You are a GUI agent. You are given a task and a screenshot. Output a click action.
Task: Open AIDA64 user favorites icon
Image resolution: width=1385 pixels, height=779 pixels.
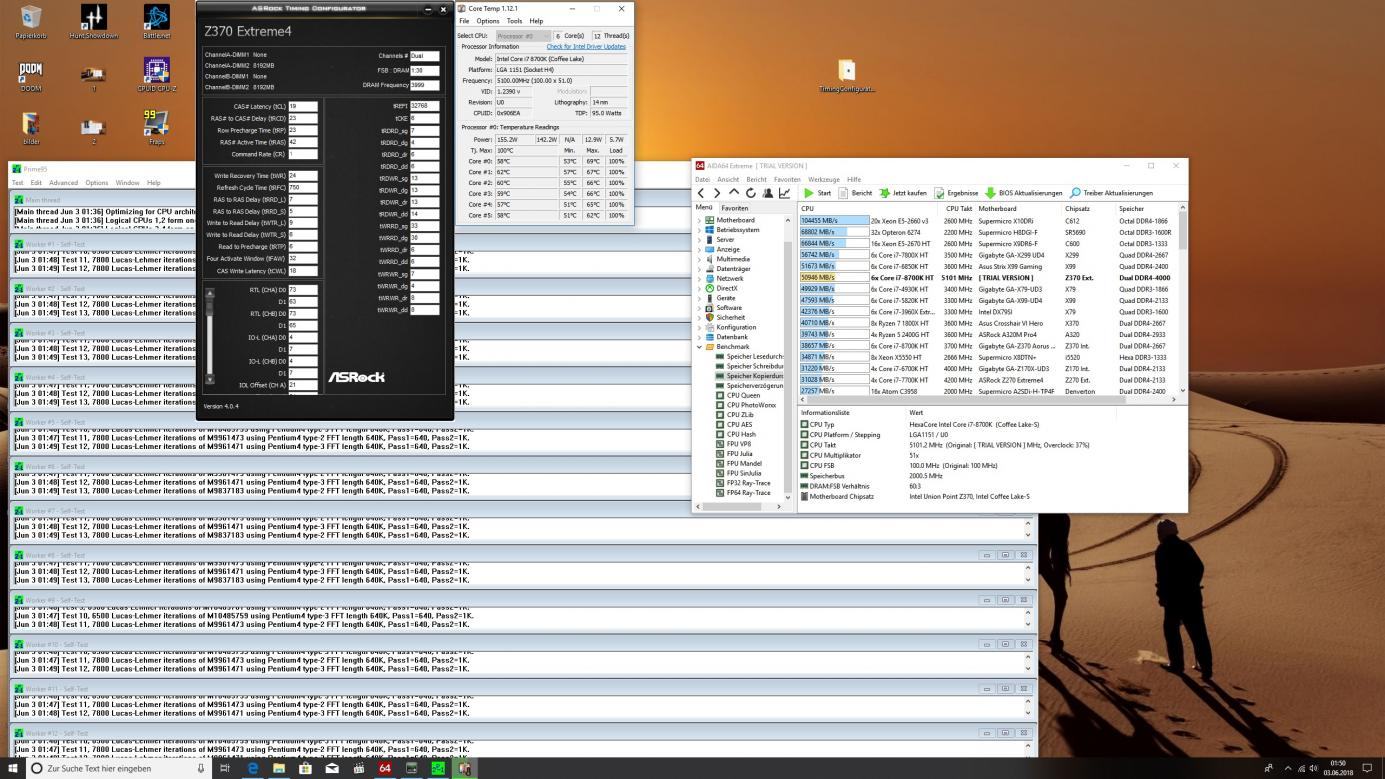coord(767,193)
